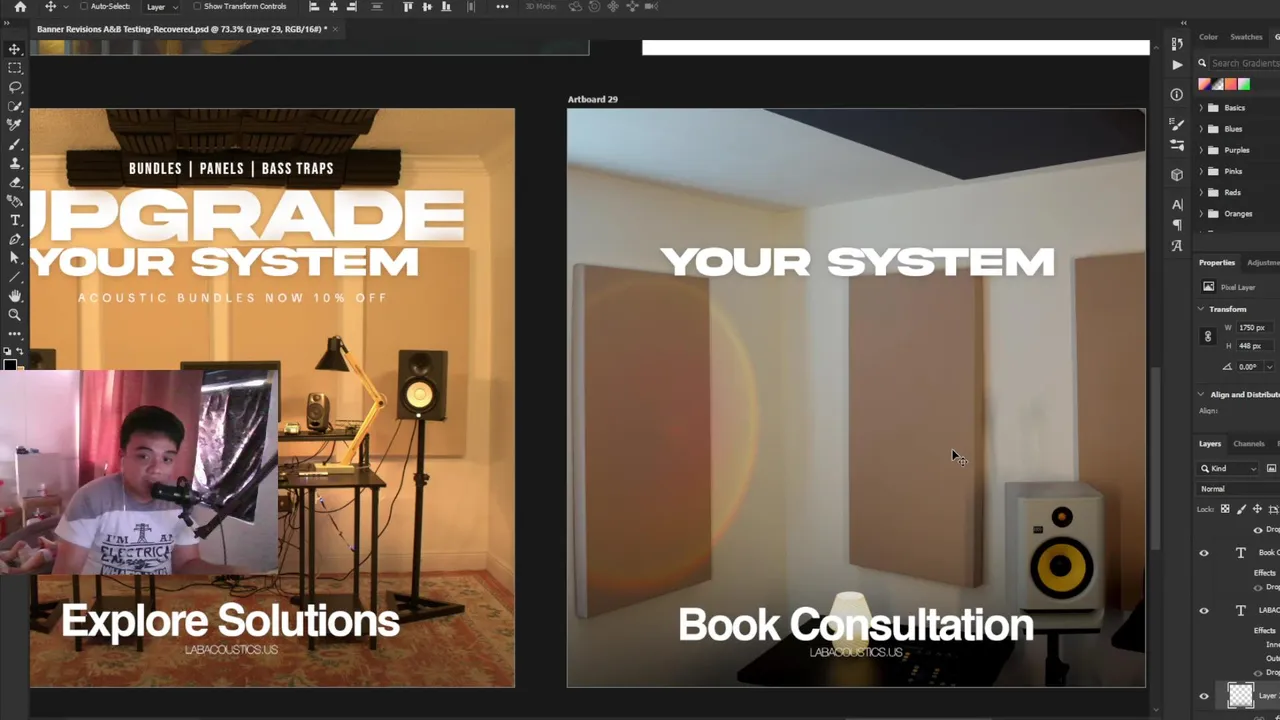Viewport: 1280px width, 720px height.
Task: Toggle the link width and height constraint
Action: [1207, 336]
